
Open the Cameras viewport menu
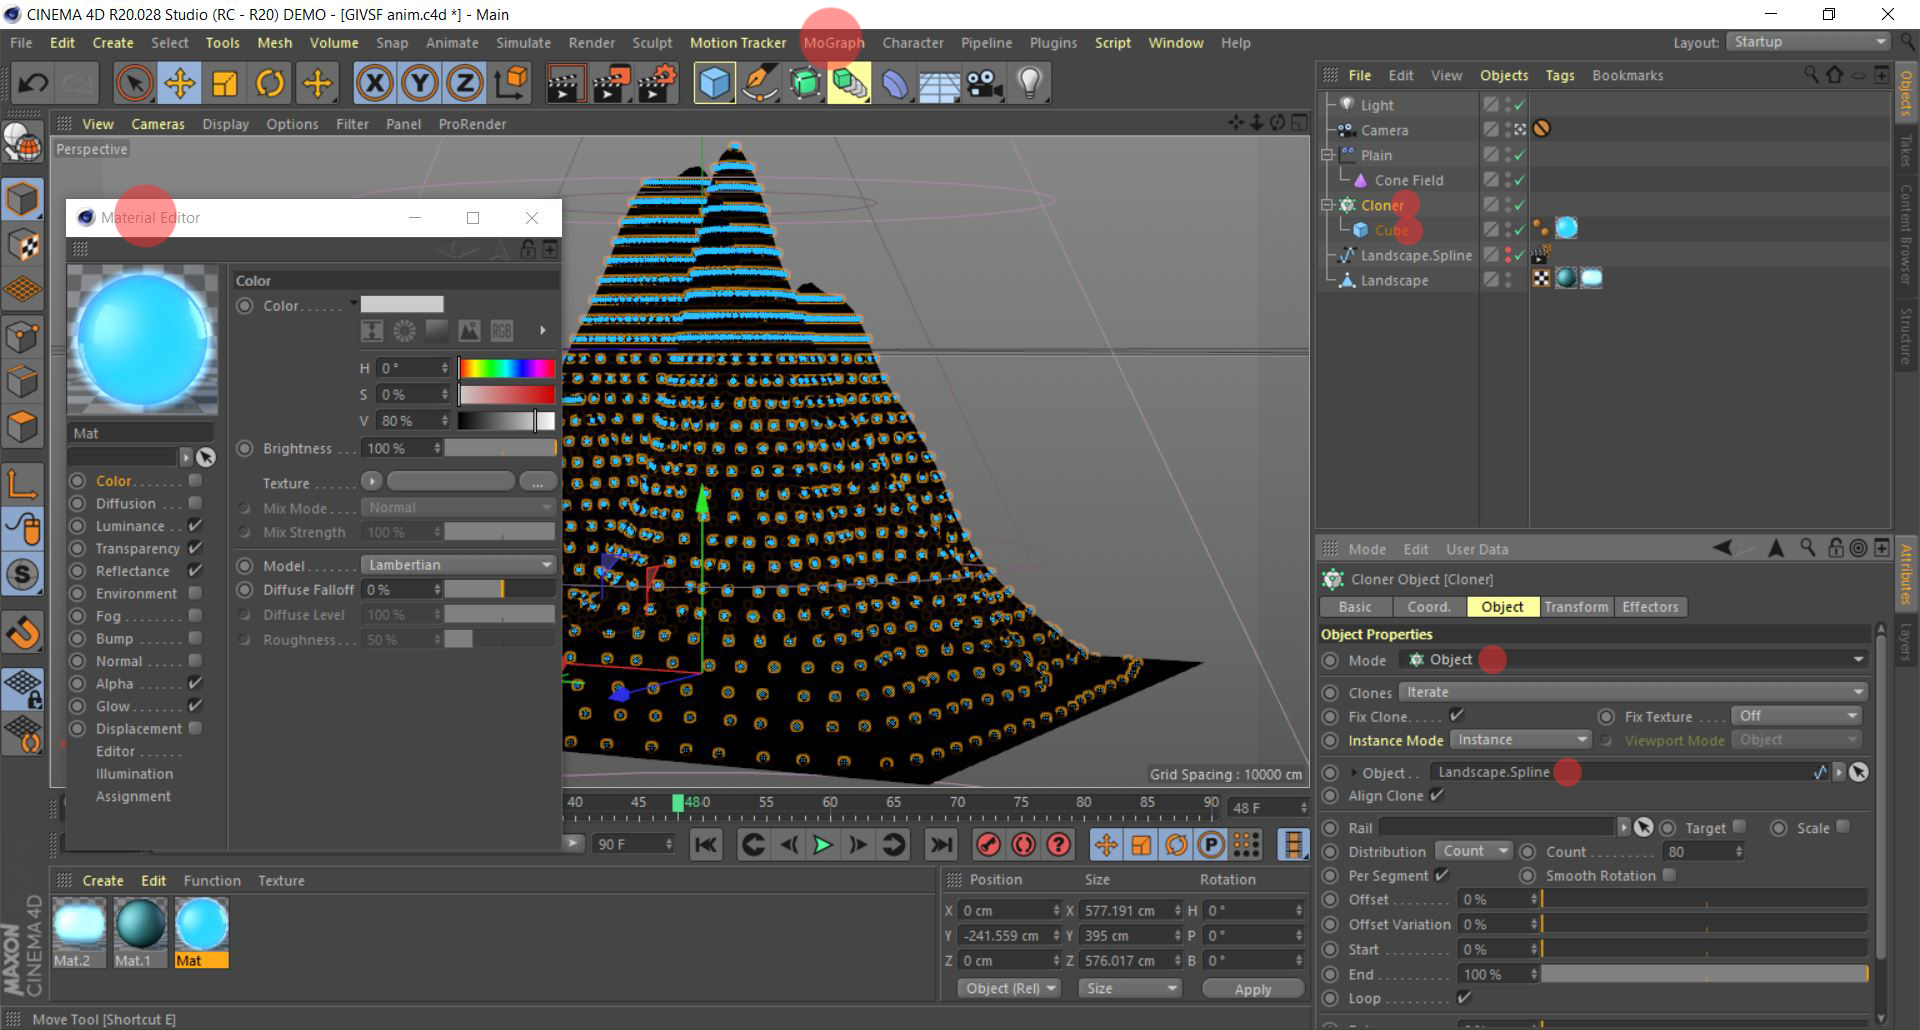pyautogui.click(x=158, y=124)
